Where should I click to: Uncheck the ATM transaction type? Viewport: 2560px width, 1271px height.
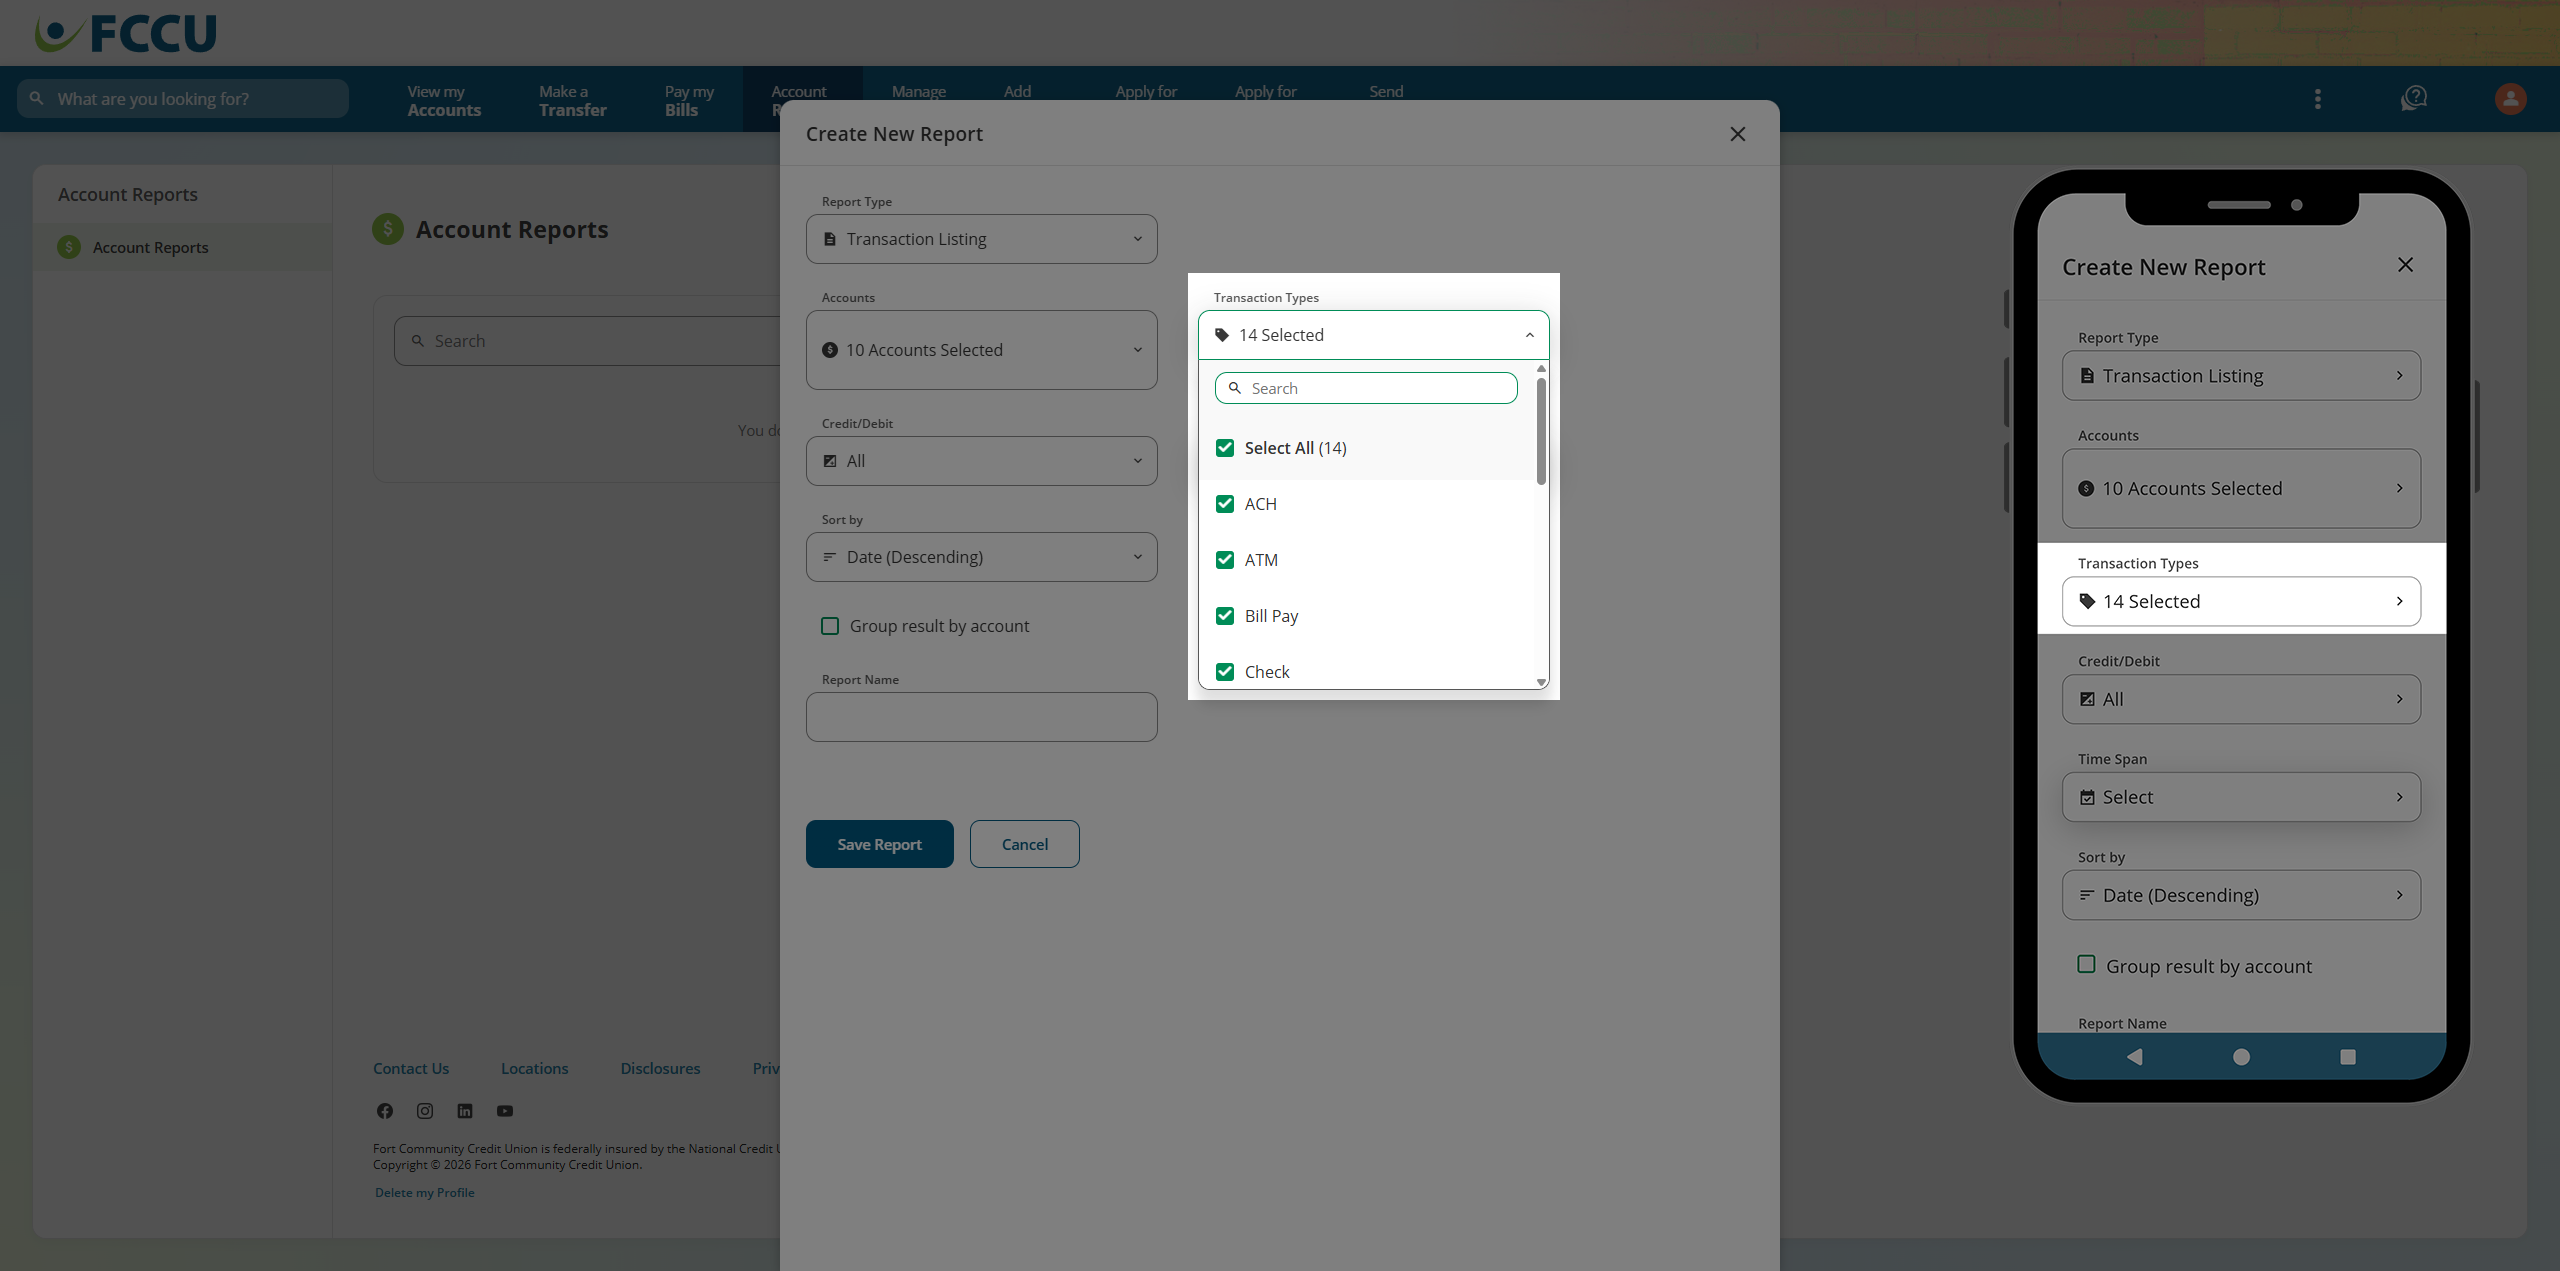click(1224, 560)
